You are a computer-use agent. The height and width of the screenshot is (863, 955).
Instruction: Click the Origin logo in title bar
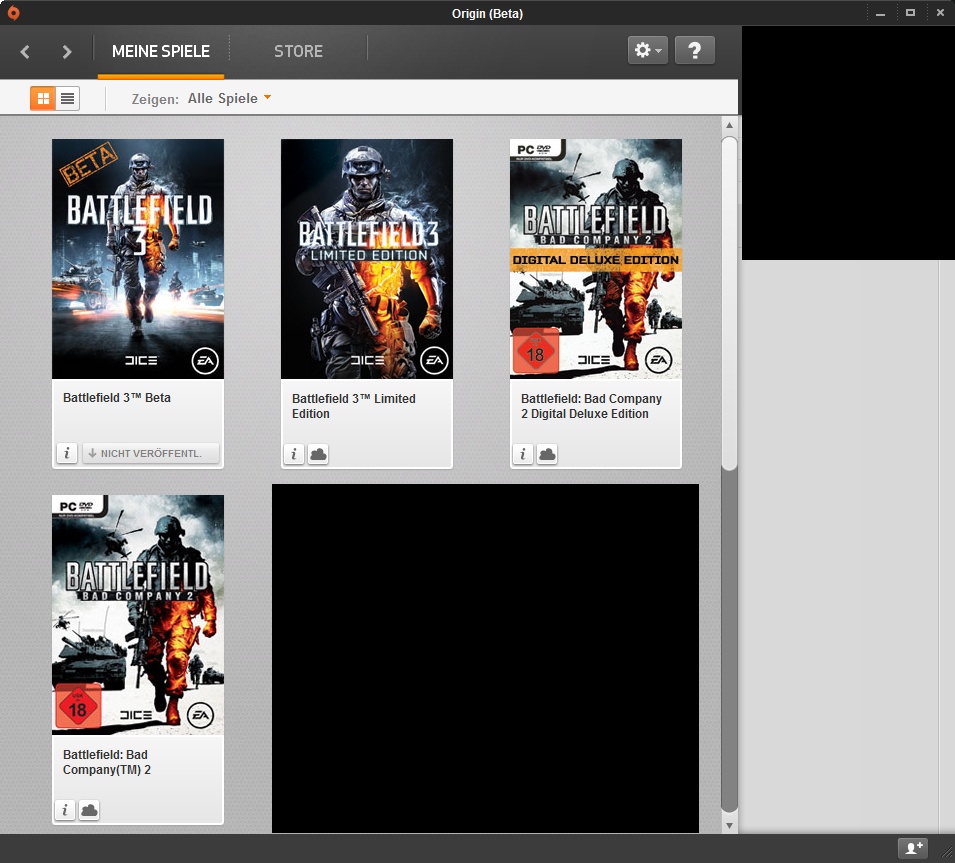point(13,13)
